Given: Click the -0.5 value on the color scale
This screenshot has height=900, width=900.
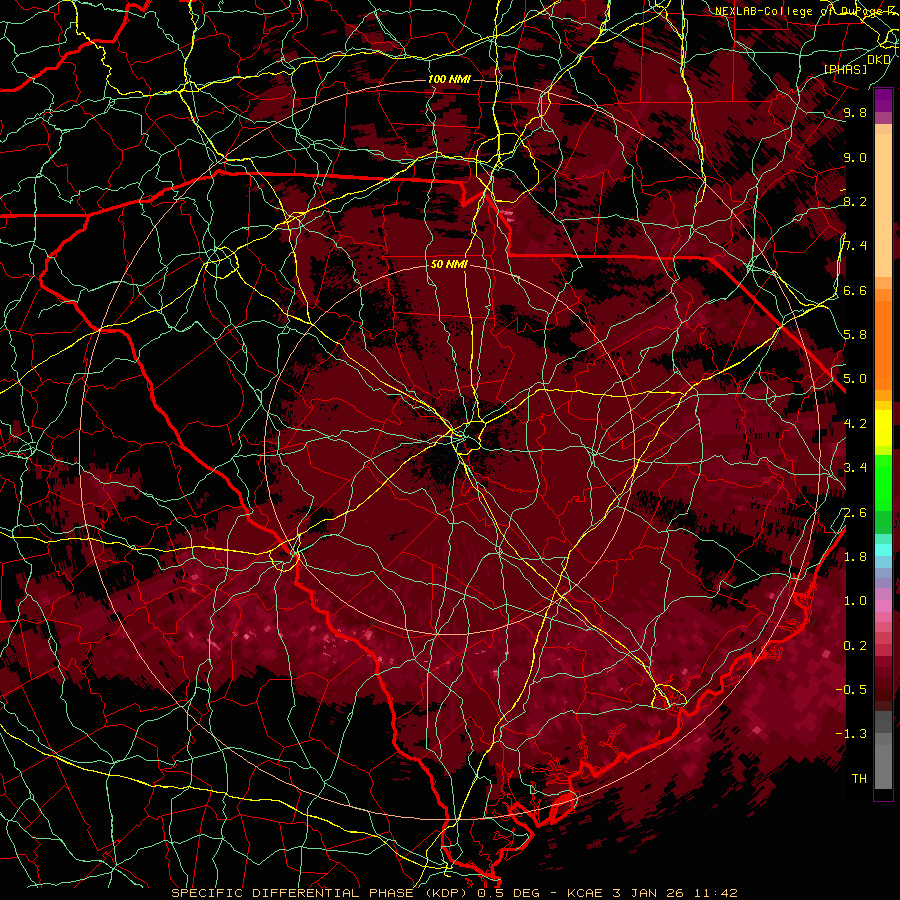Looking at the screenshot, I should [x=852, y=690].
